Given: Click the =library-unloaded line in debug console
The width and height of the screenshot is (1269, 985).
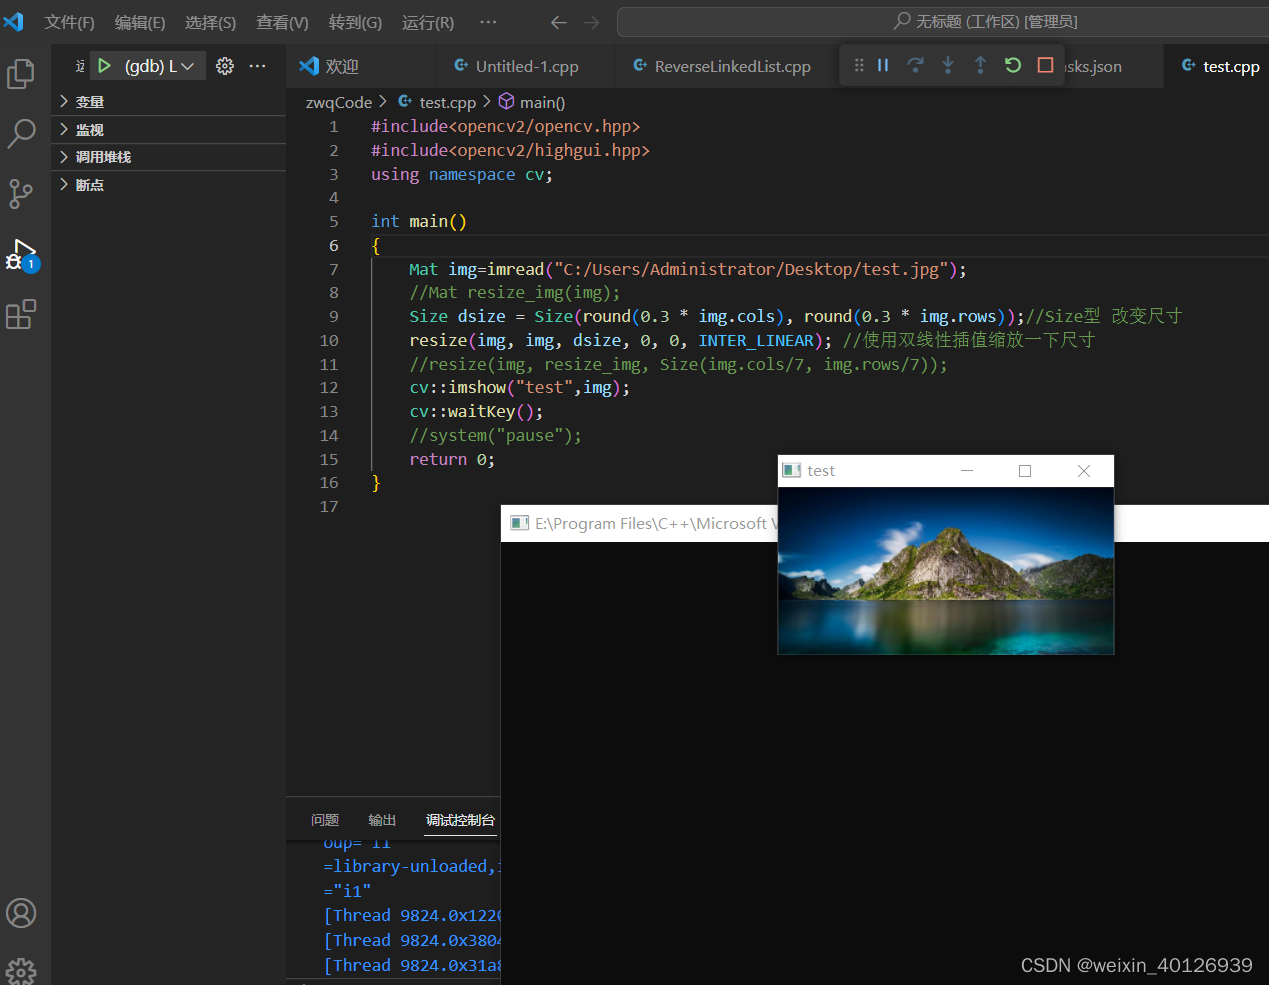Looking at the screenshot, I should [411, 866].
